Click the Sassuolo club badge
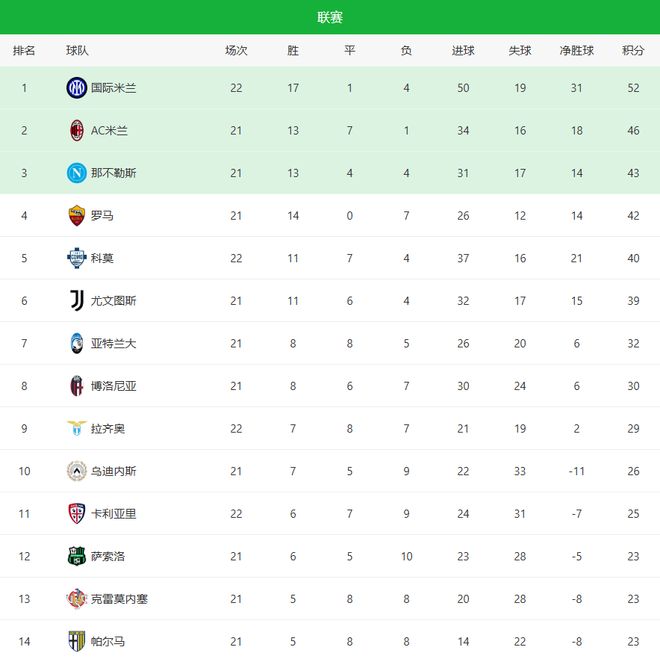This screenshot has width=660, height=659. click(77, 556)
